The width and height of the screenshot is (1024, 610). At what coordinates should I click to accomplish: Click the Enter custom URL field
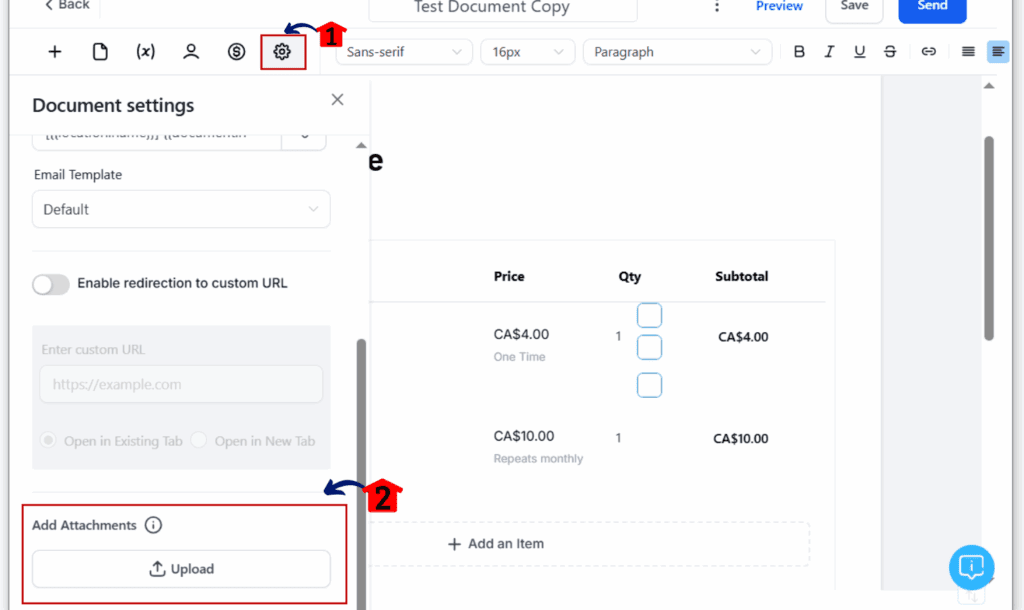(x=181, y=384)
